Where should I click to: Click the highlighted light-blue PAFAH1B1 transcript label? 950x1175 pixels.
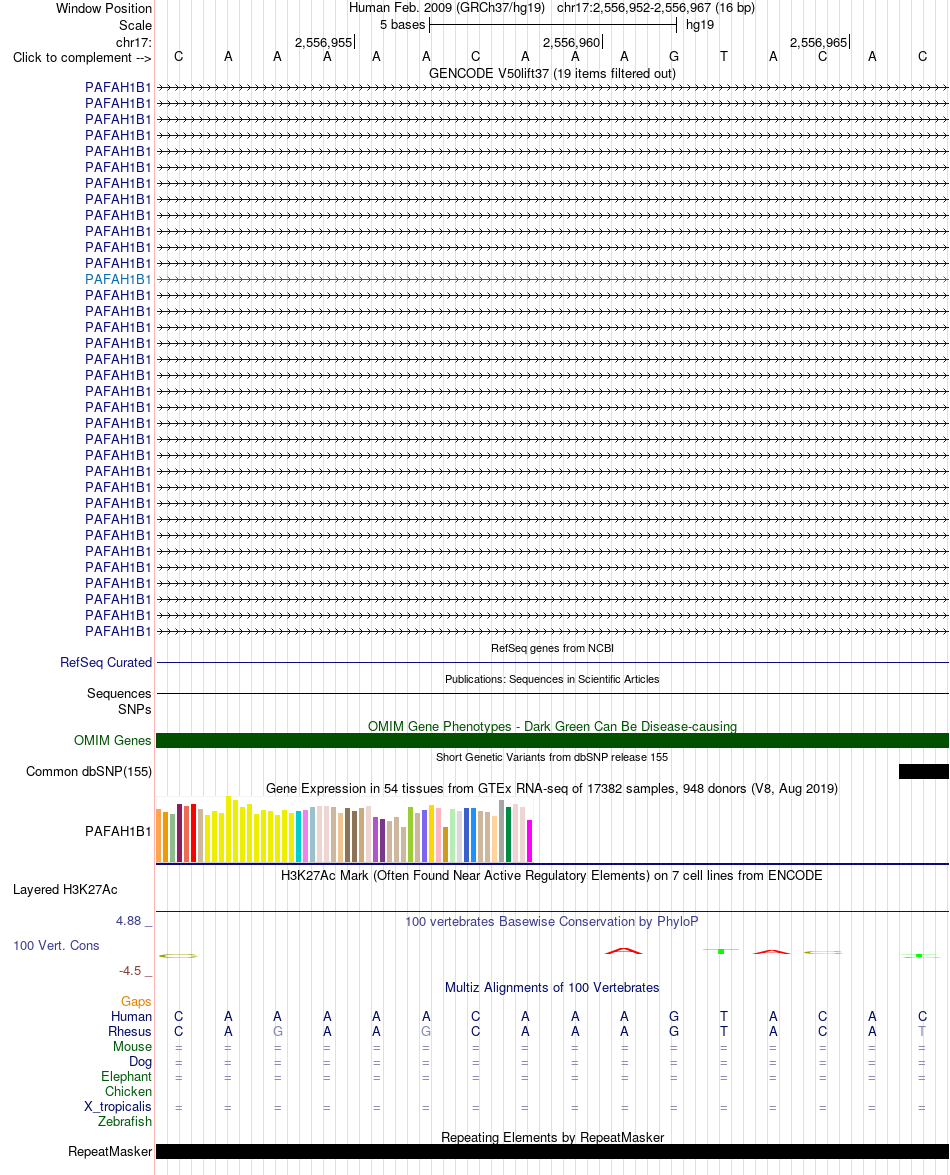[x=118, y=280]
